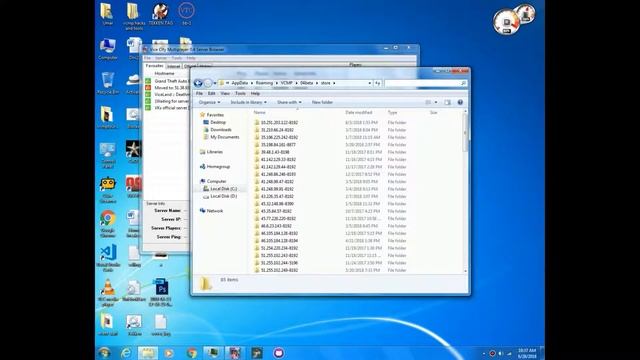The image size is (640, 360).
Task: Open the Recycle Bin desktop icon
Action: click(108, 83)
